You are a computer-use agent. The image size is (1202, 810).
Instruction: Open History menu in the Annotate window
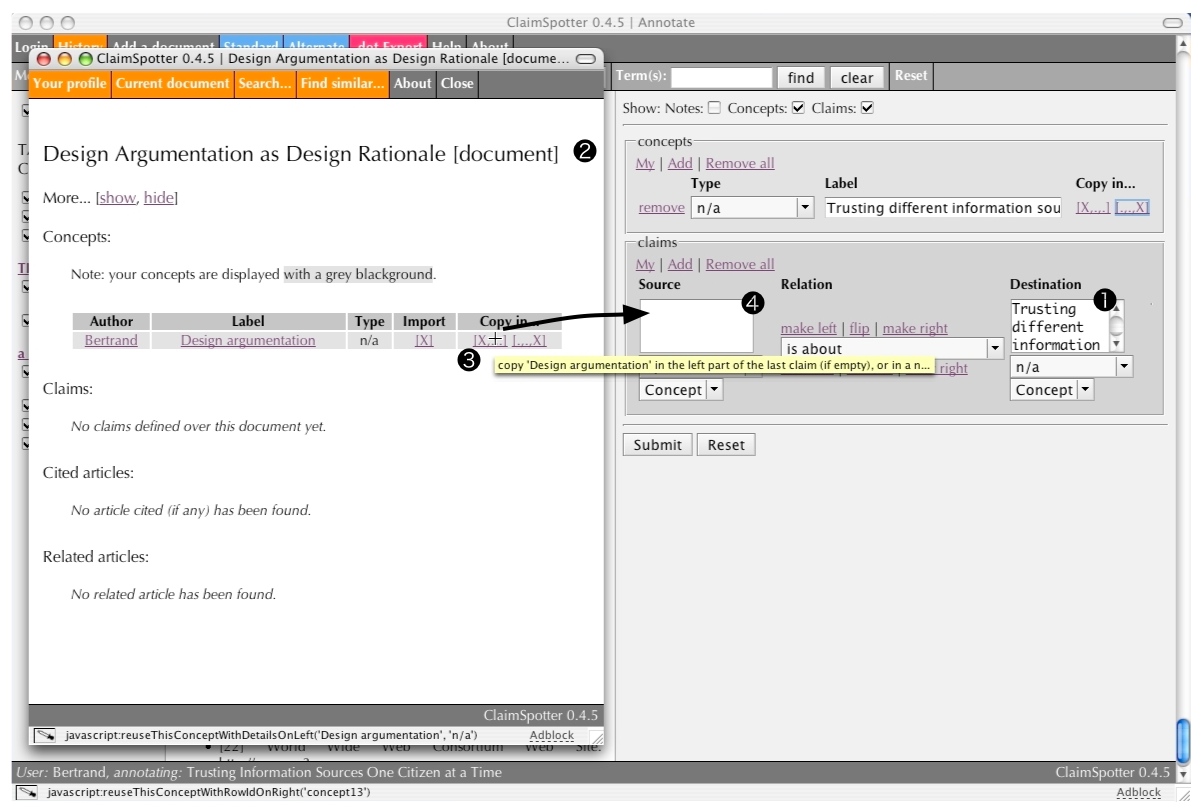(x=79, y=46)
